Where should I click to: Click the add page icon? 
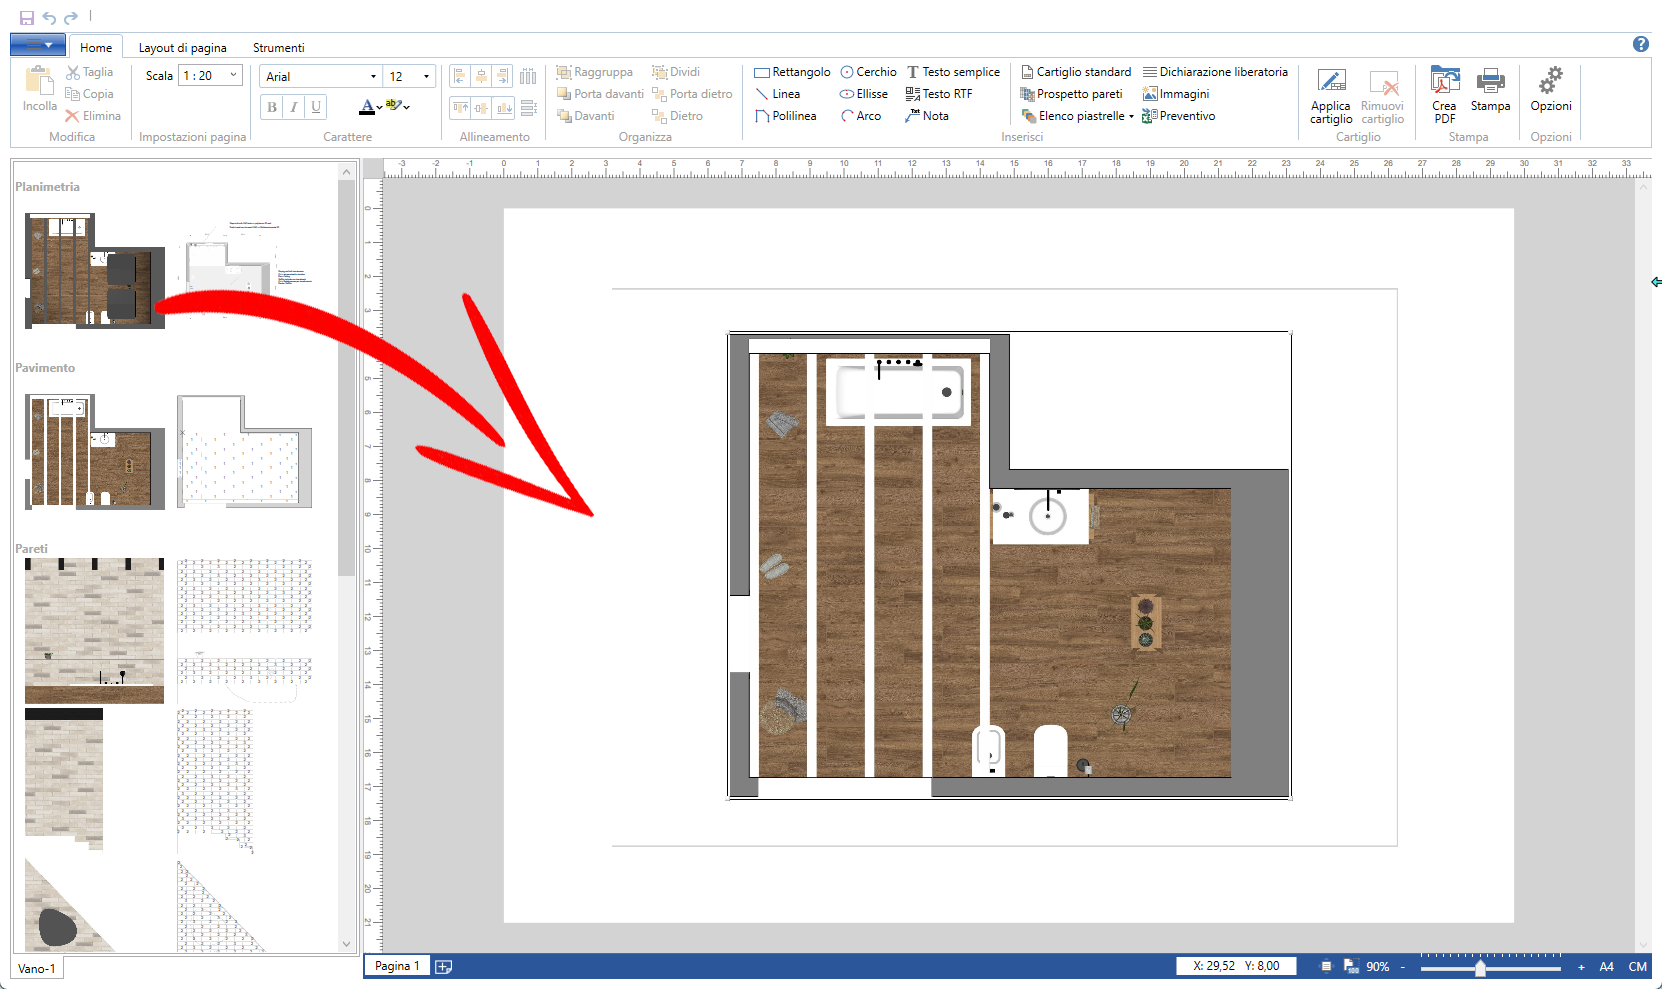444,966
